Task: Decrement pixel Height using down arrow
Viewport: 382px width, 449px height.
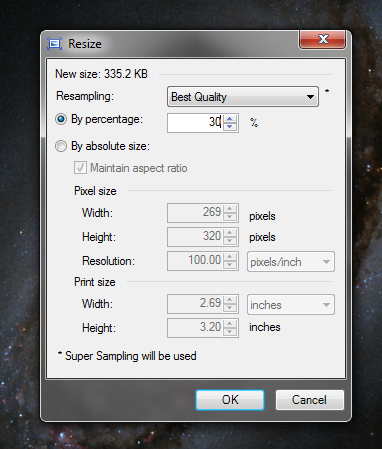Action: coord(230,241)
